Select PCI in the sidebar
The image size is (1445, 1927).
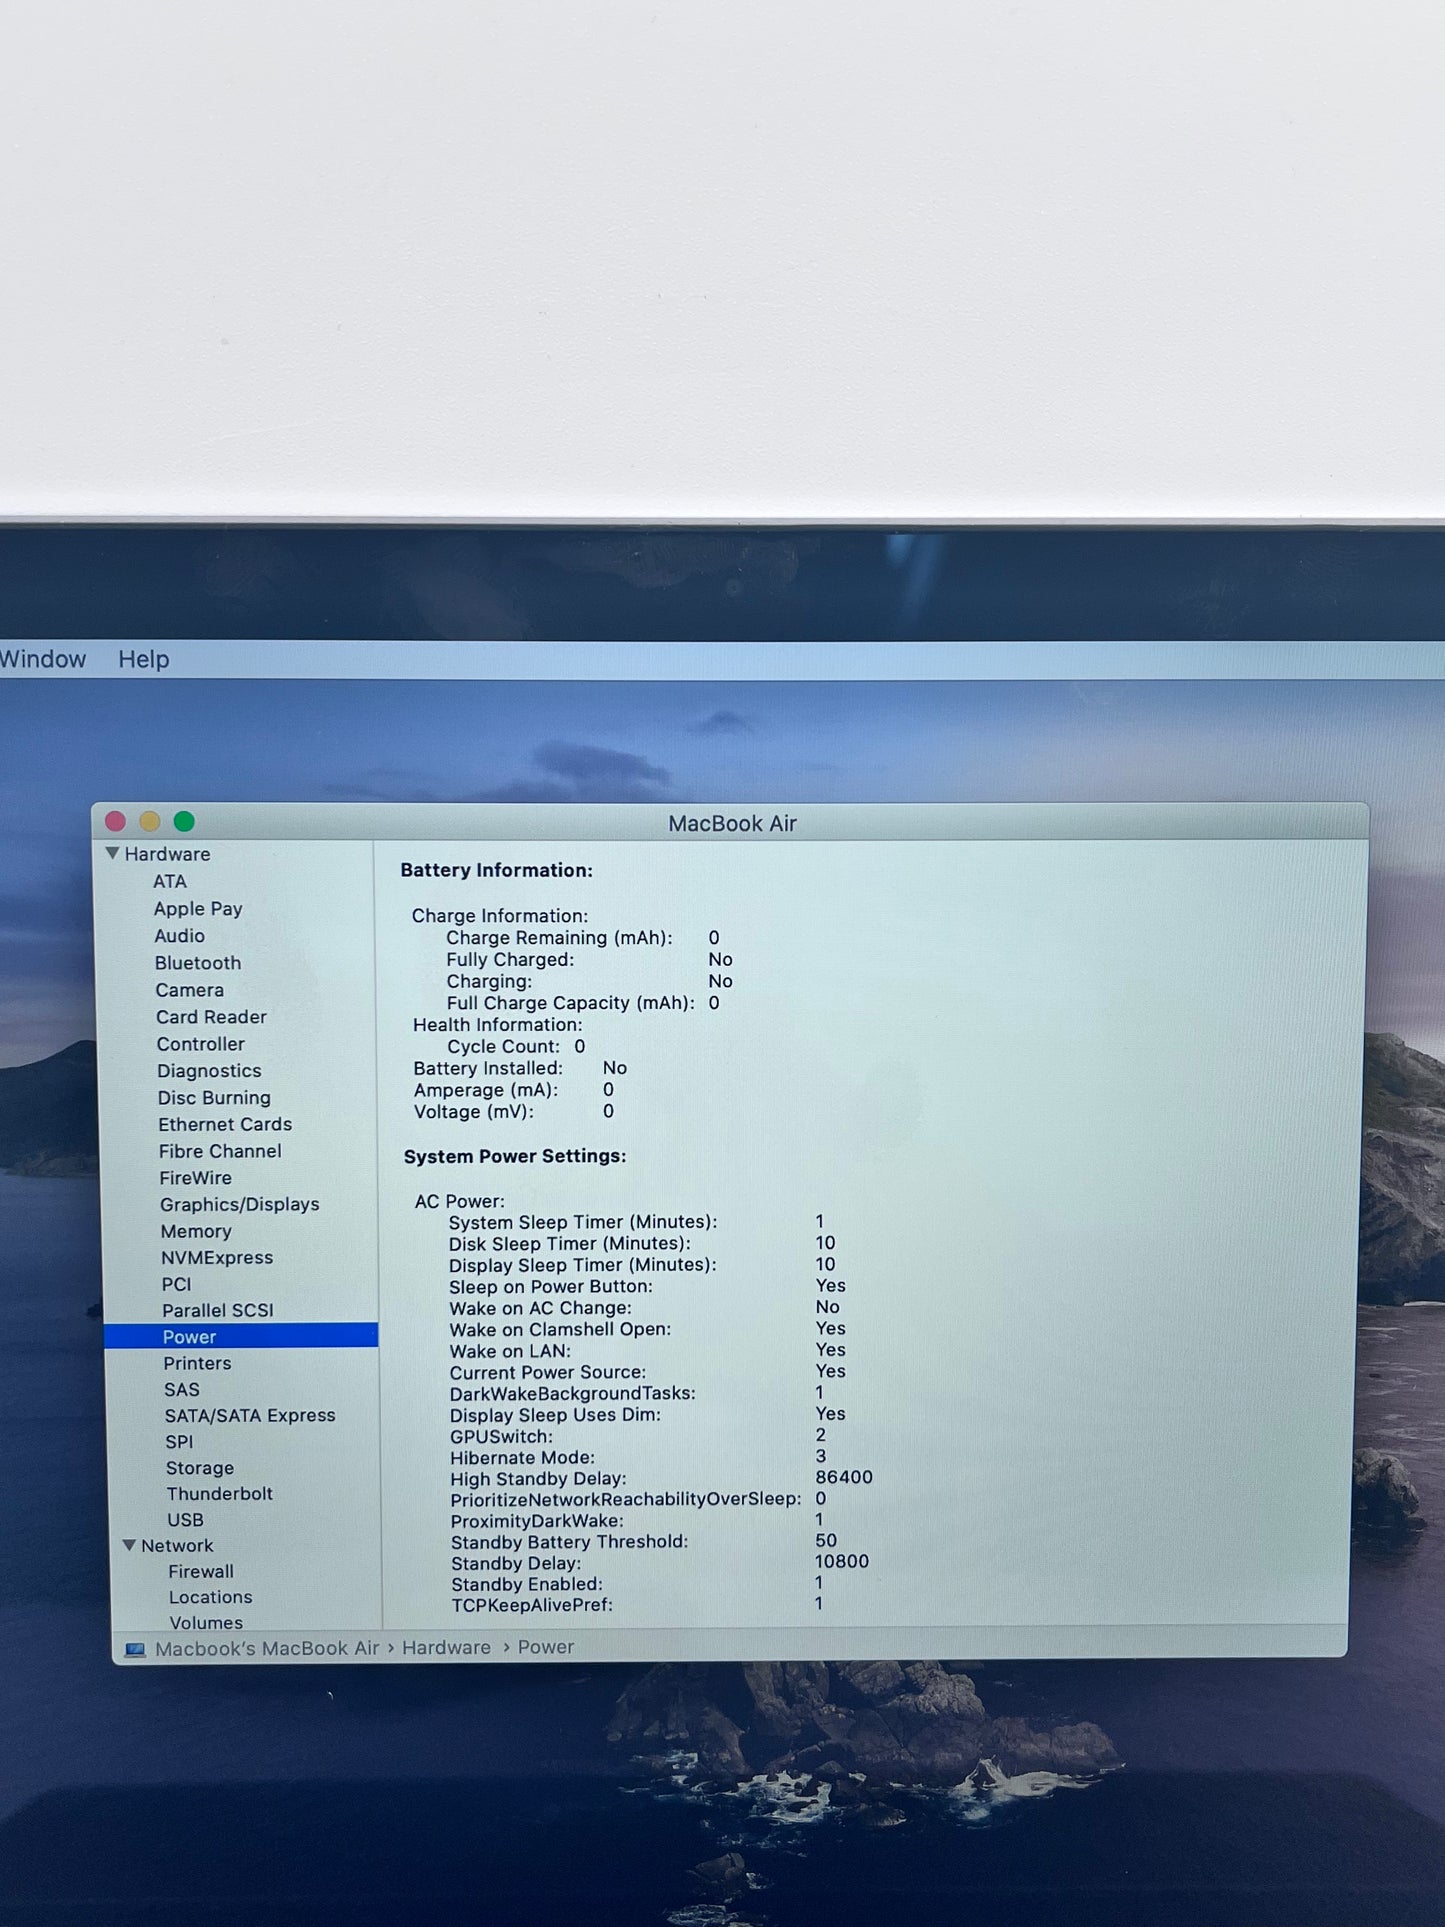(176, 1284)
